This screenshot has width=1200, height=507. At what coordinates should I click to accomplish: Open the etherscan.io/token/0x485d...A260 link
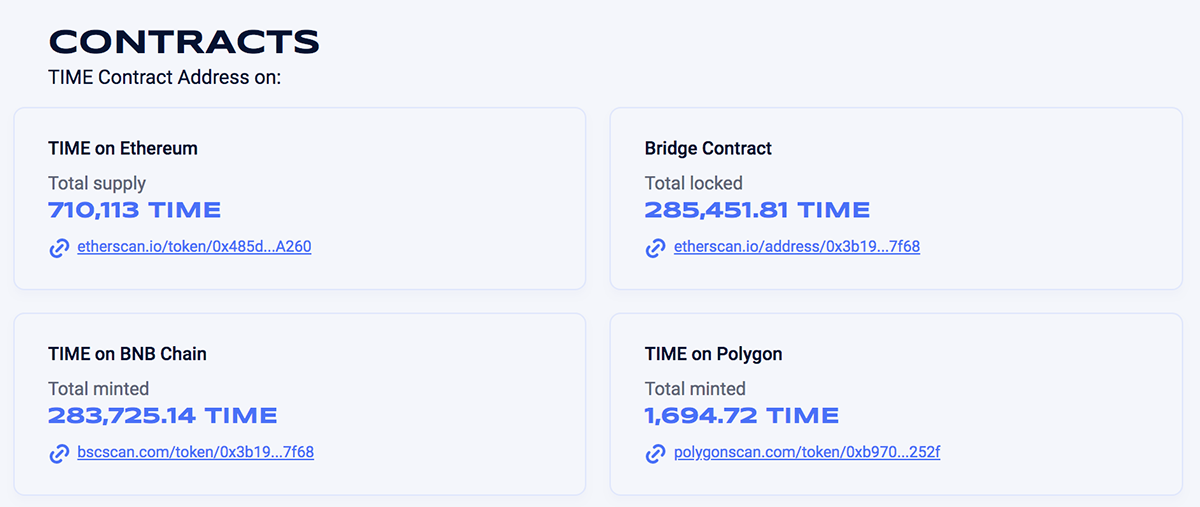click(194, 246)
